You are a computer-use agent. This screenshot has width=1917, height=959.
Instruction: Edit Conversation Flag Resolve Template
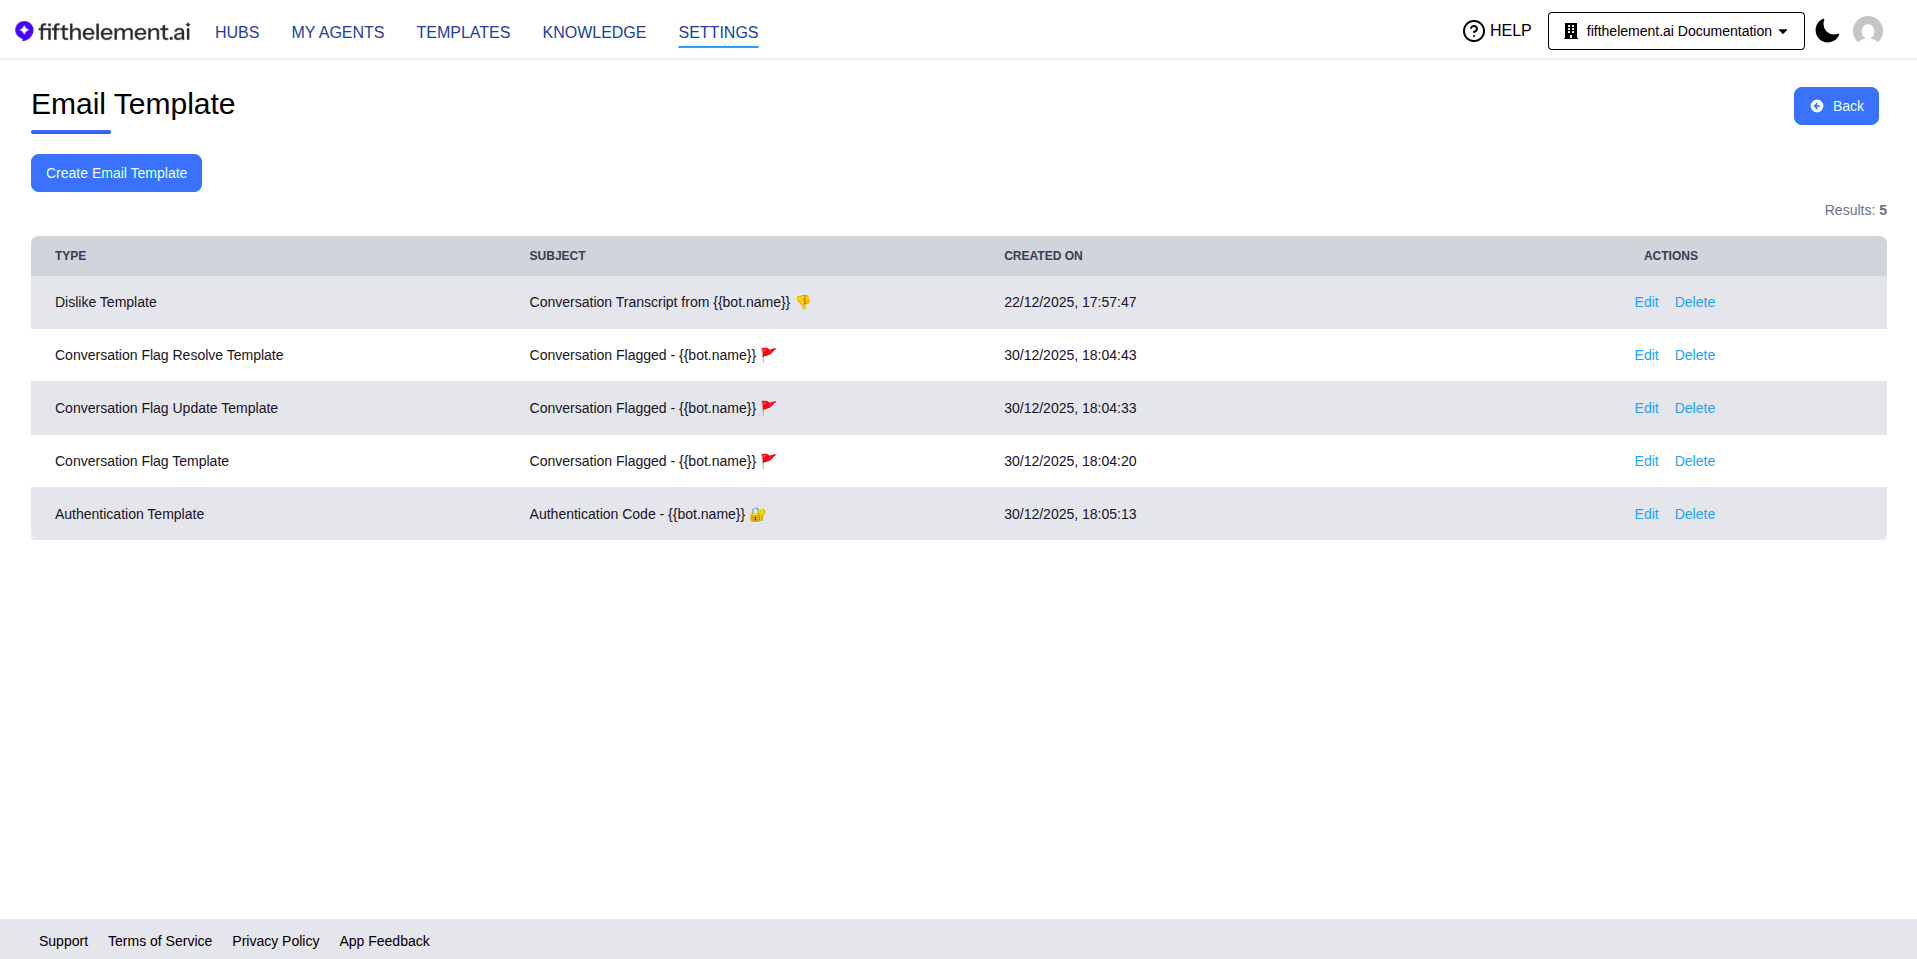click(1646, 355)
